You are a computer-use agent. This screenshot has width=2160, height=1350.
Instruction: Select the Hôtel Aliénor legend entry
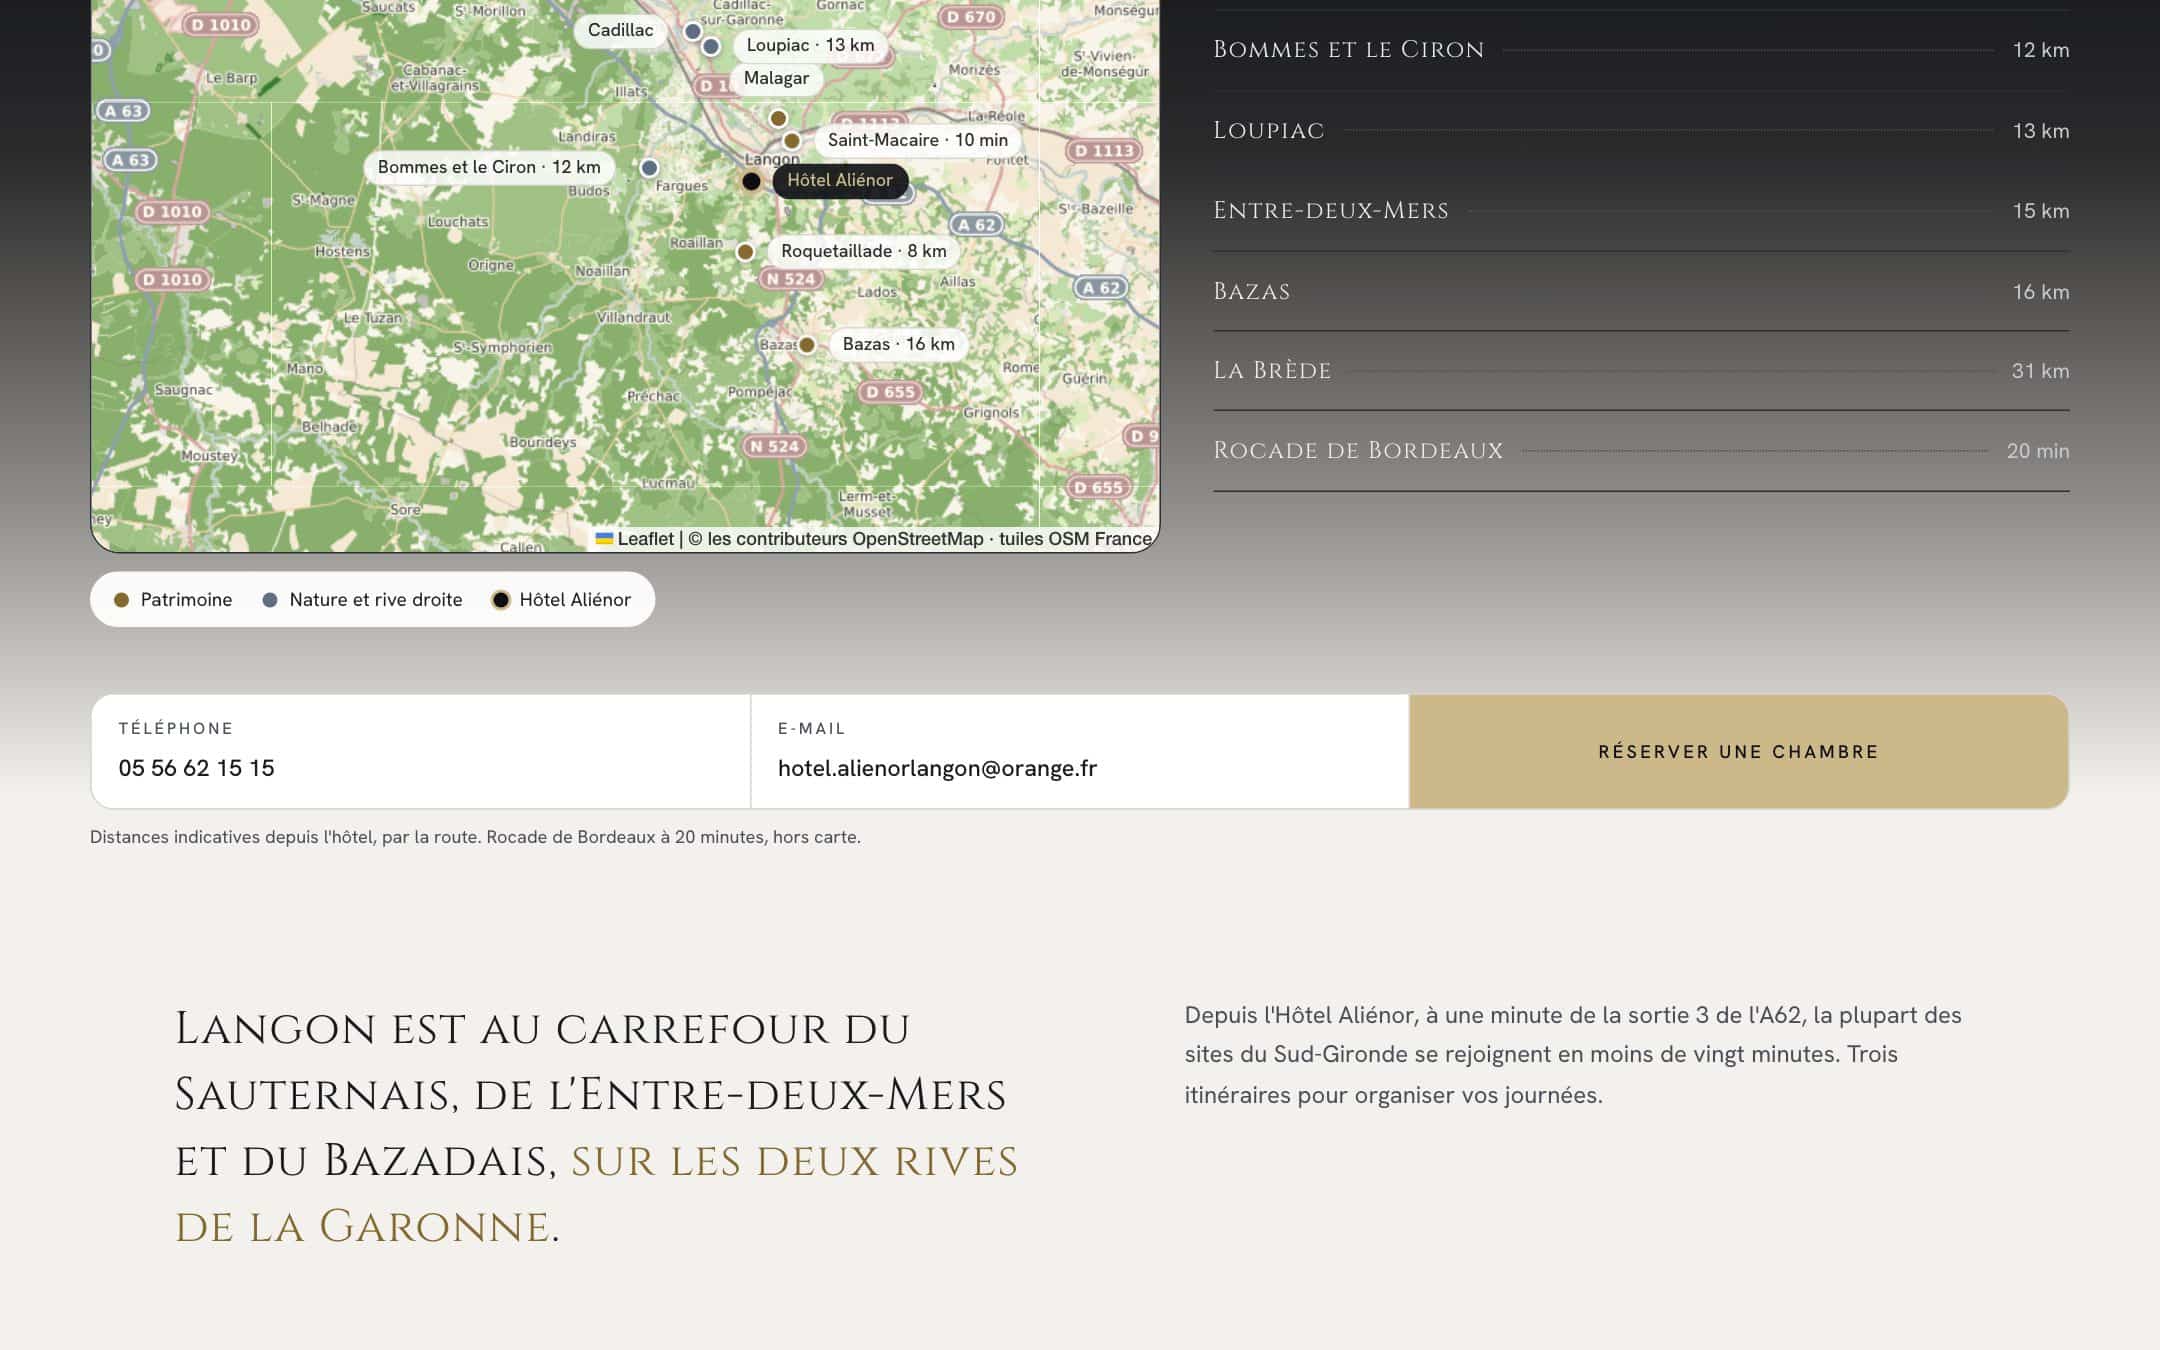(561, 600)
